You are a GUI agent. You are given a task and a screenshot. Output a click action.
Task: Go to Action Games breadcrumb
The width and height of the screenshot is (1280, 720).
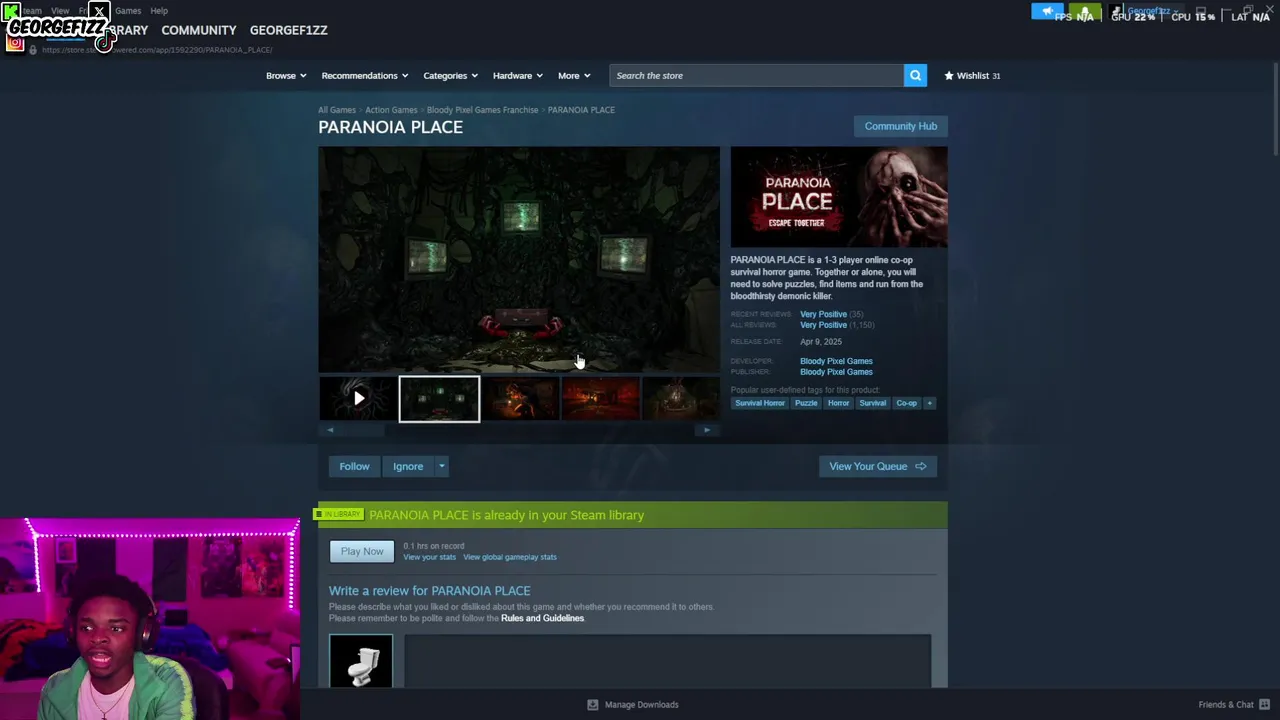391,110
